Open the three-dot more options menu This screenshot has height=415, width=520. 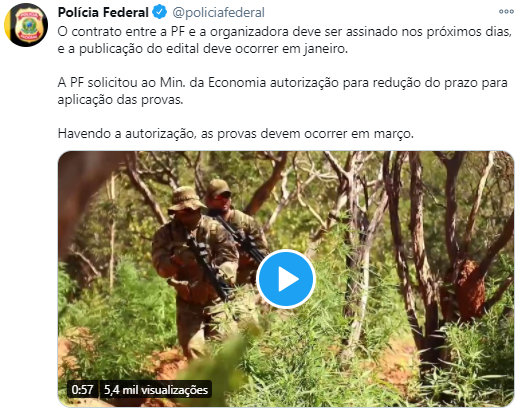tap(506, 12)
